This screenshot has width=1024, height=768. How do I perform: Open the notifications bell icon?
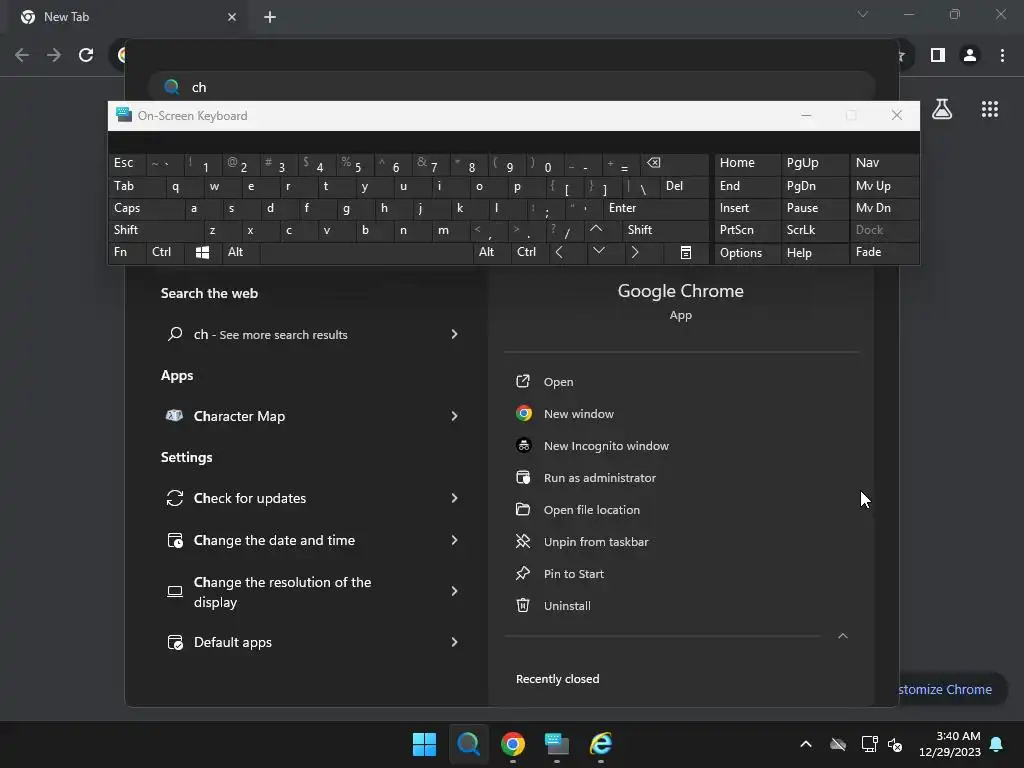[997, 744]
